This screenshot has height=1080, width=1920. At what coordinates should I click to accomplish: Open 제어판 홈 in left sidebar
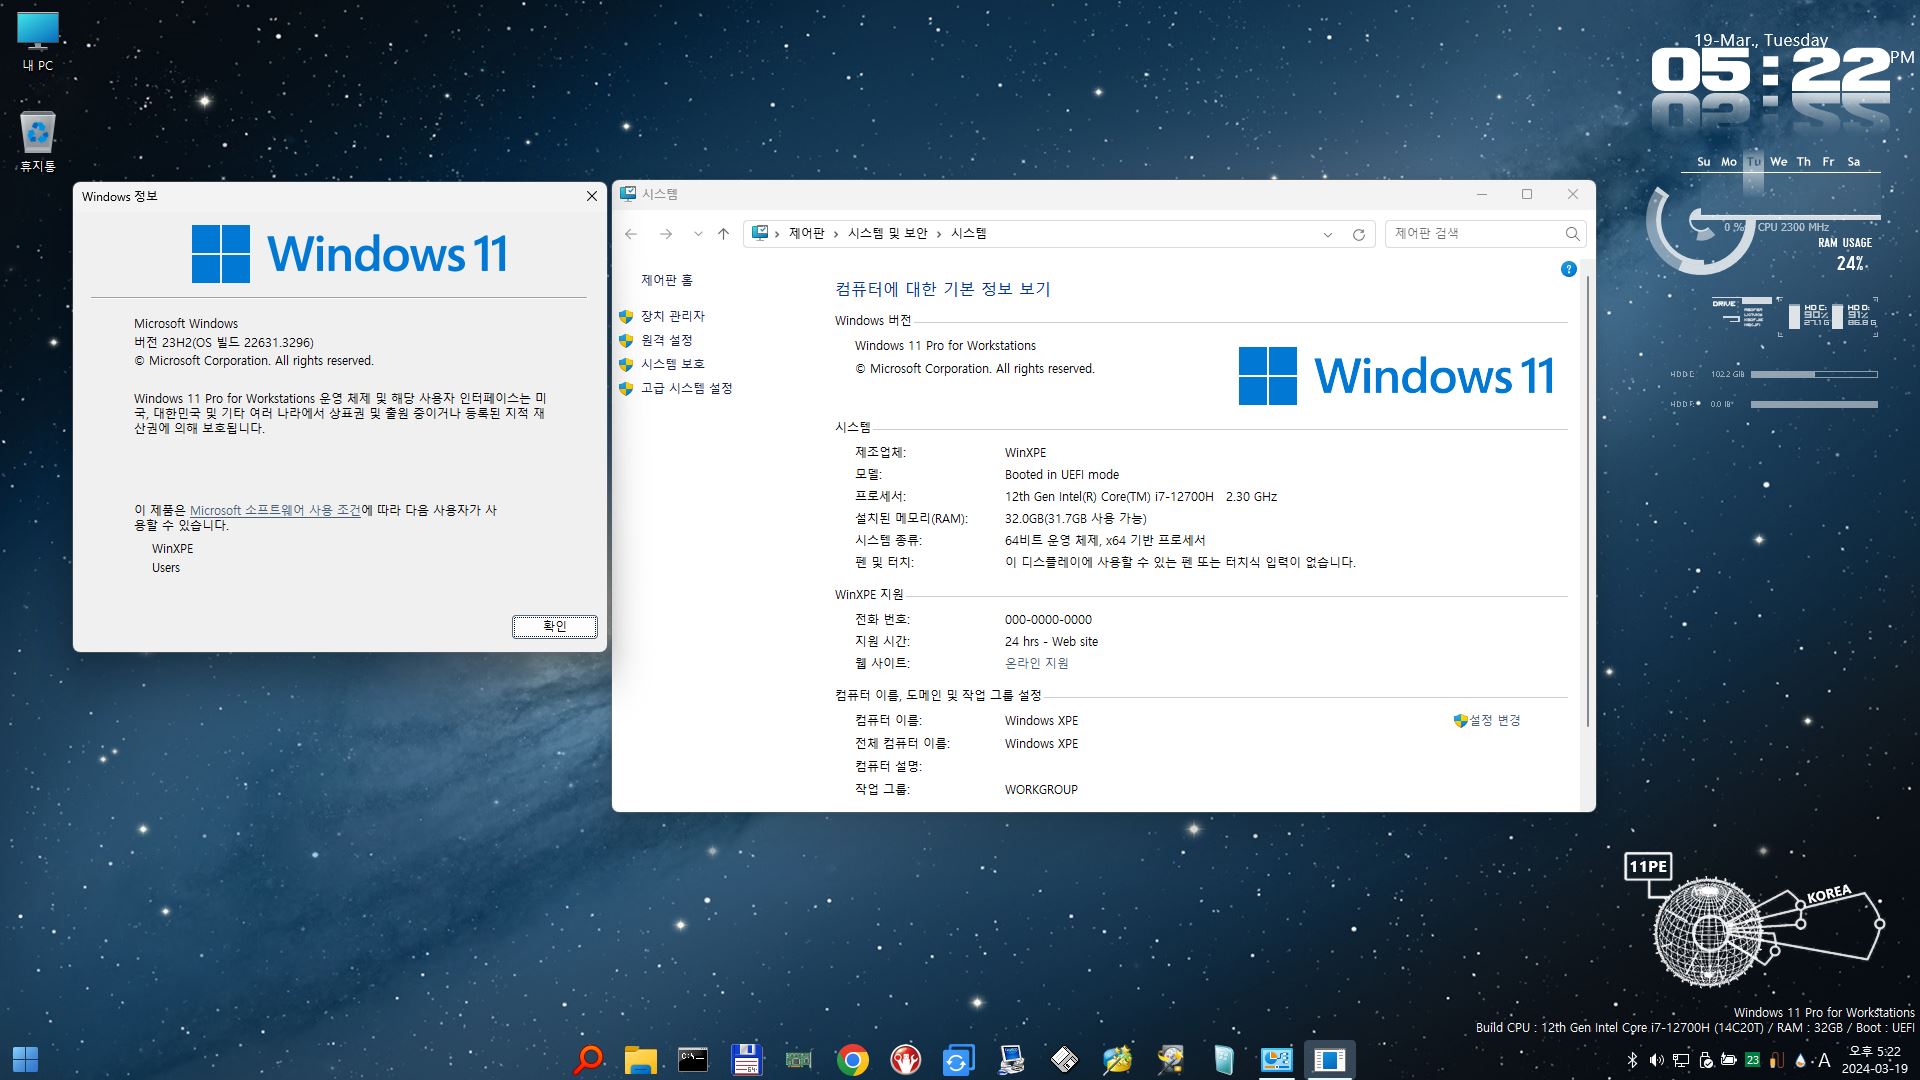click(x=667, y=280)
